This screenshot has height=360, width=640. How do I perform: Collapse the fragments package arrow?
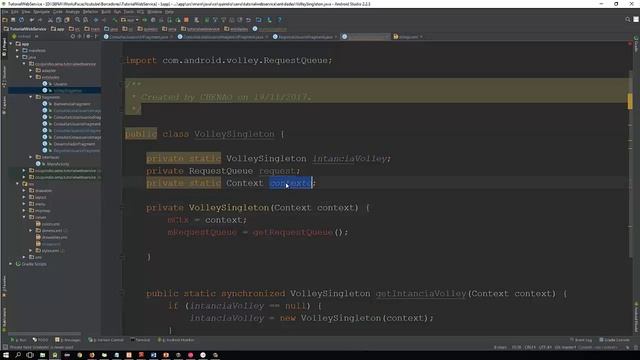31,97
